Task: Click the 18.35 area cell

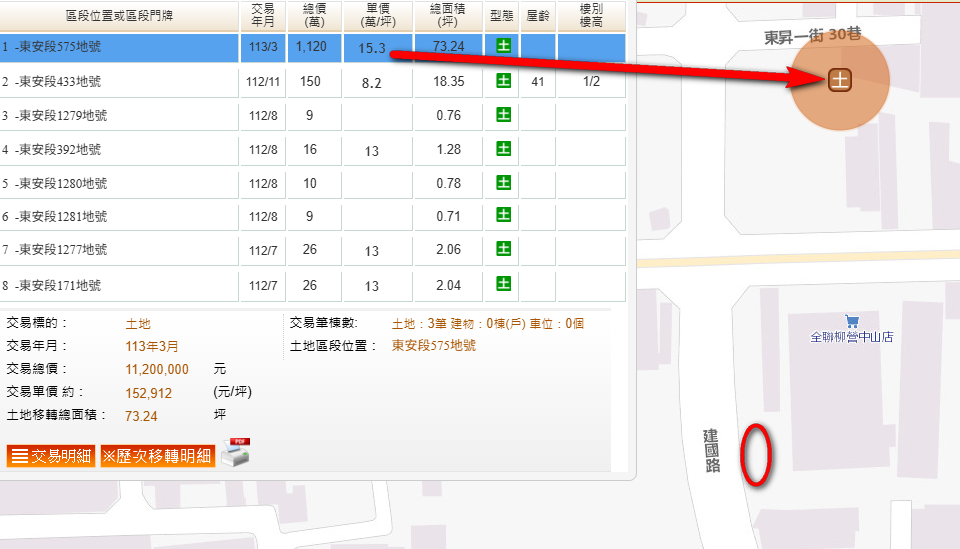Action: [448, 81]
